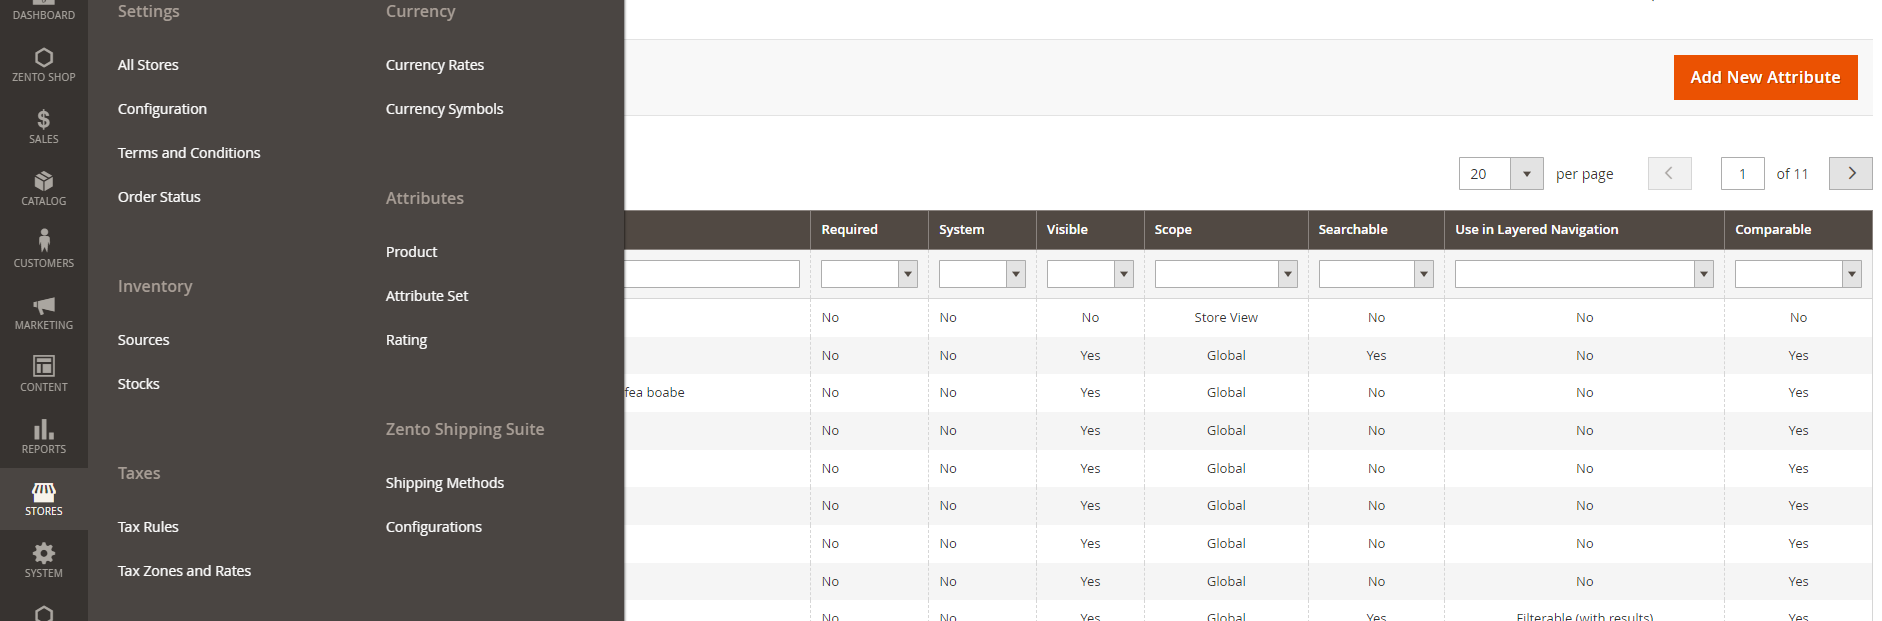Open Stocks under Inventory
1882x621 pixels.
point(139,384)
